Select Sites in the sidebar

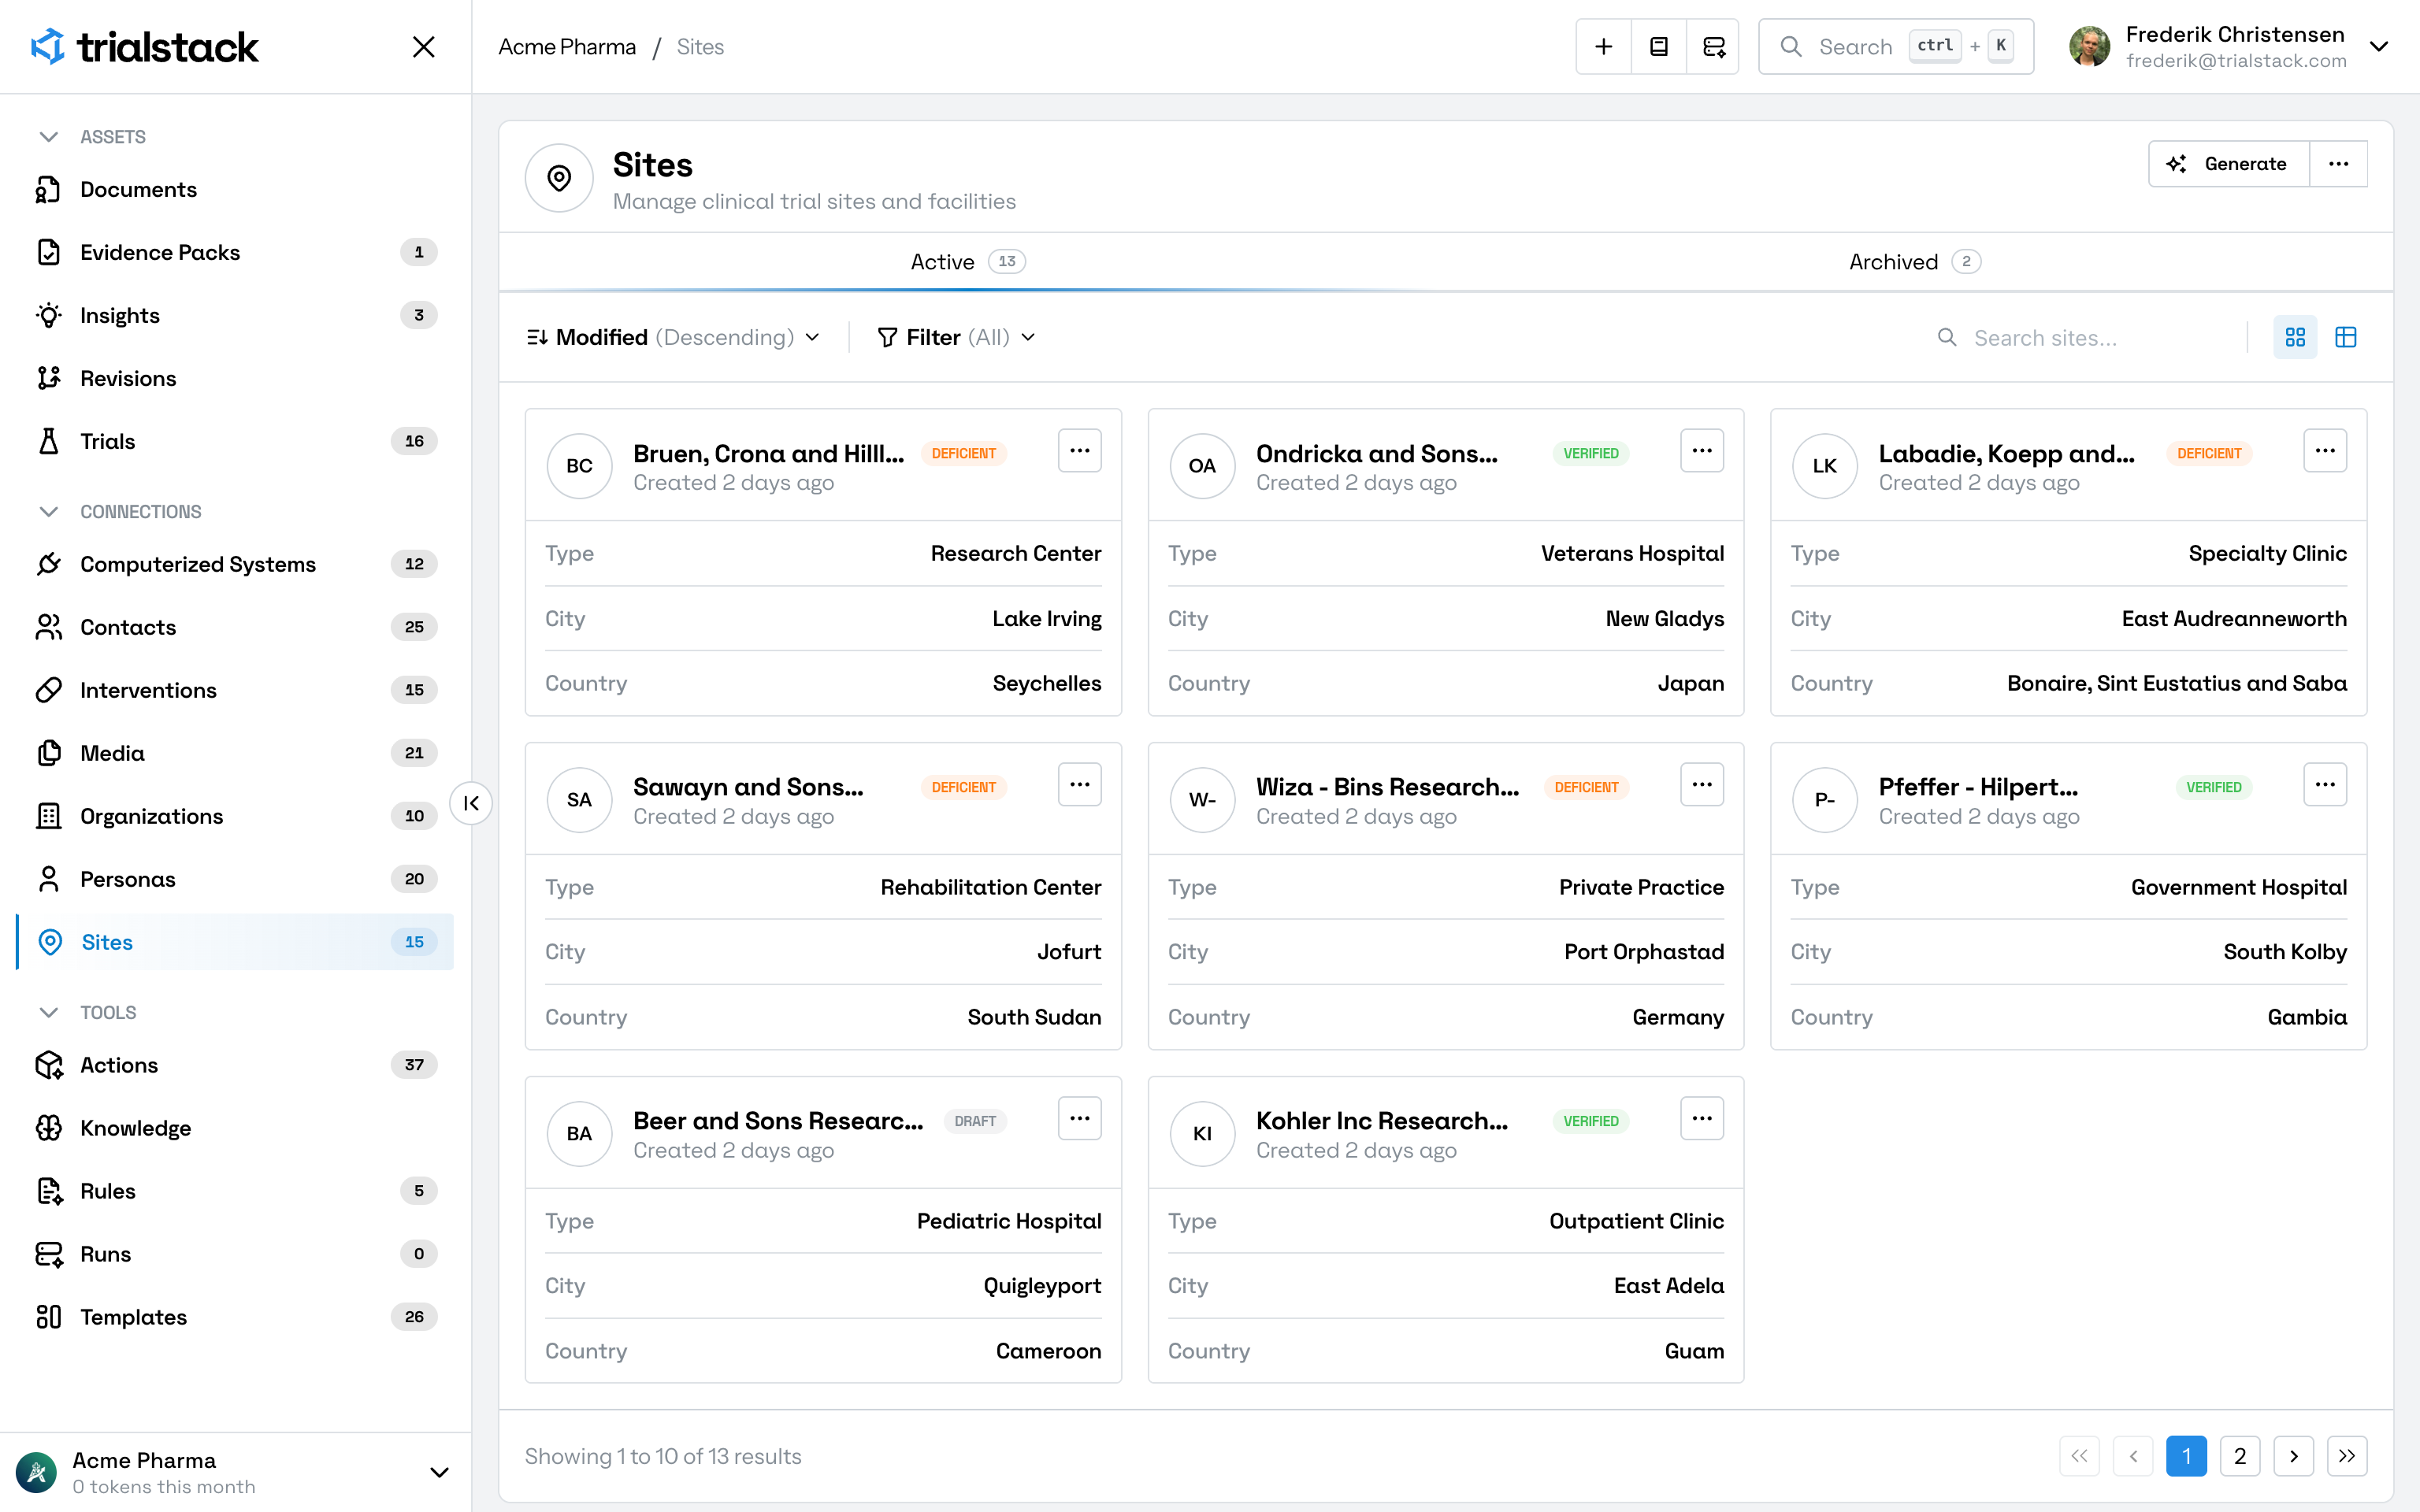coord(235,942)
